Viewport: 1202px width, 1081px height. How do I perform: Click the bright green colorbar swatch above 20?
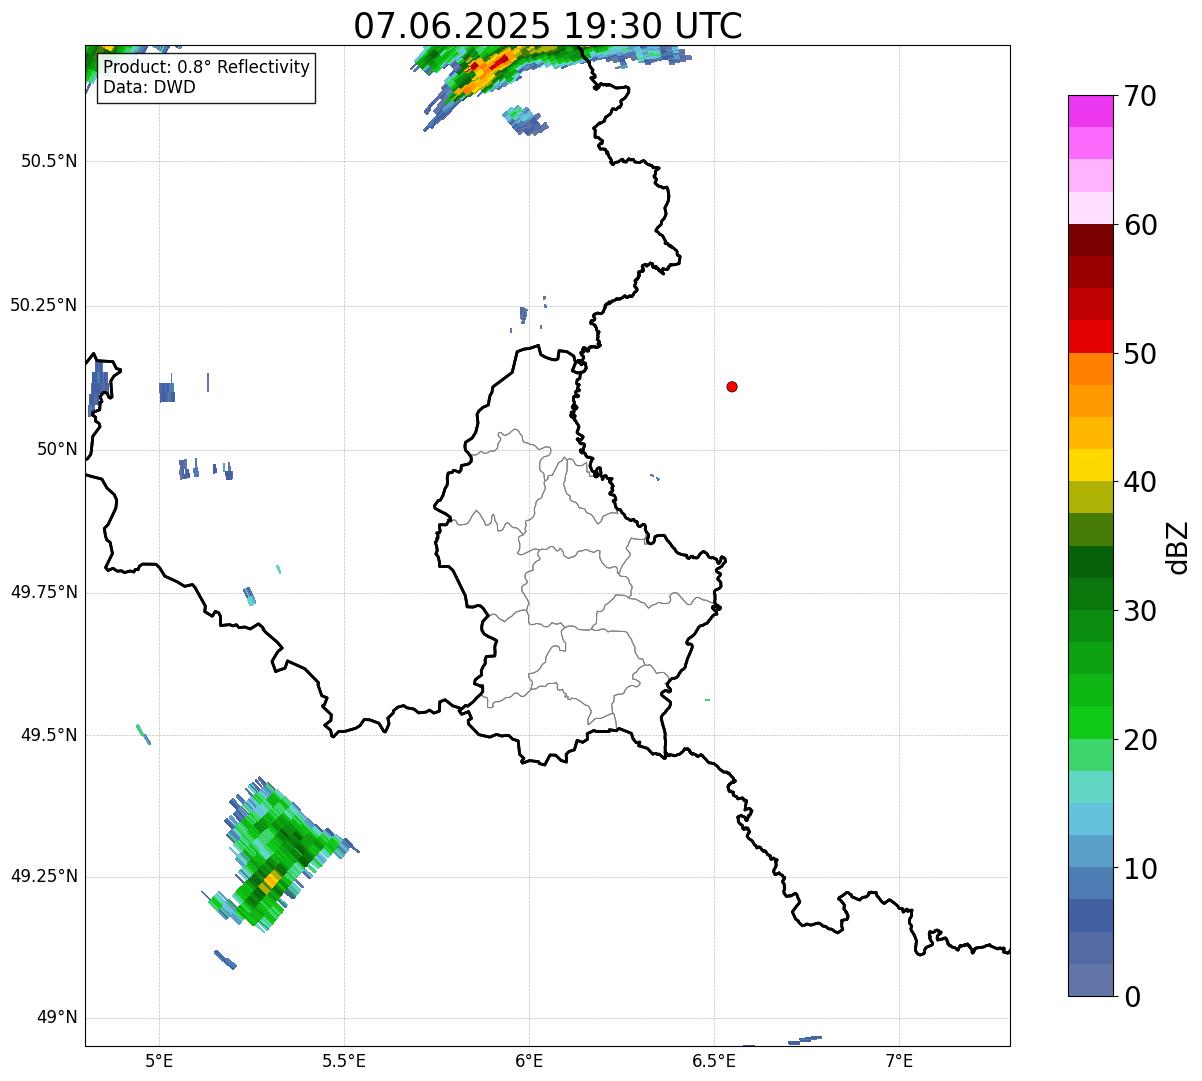[x=1090, y=722]
